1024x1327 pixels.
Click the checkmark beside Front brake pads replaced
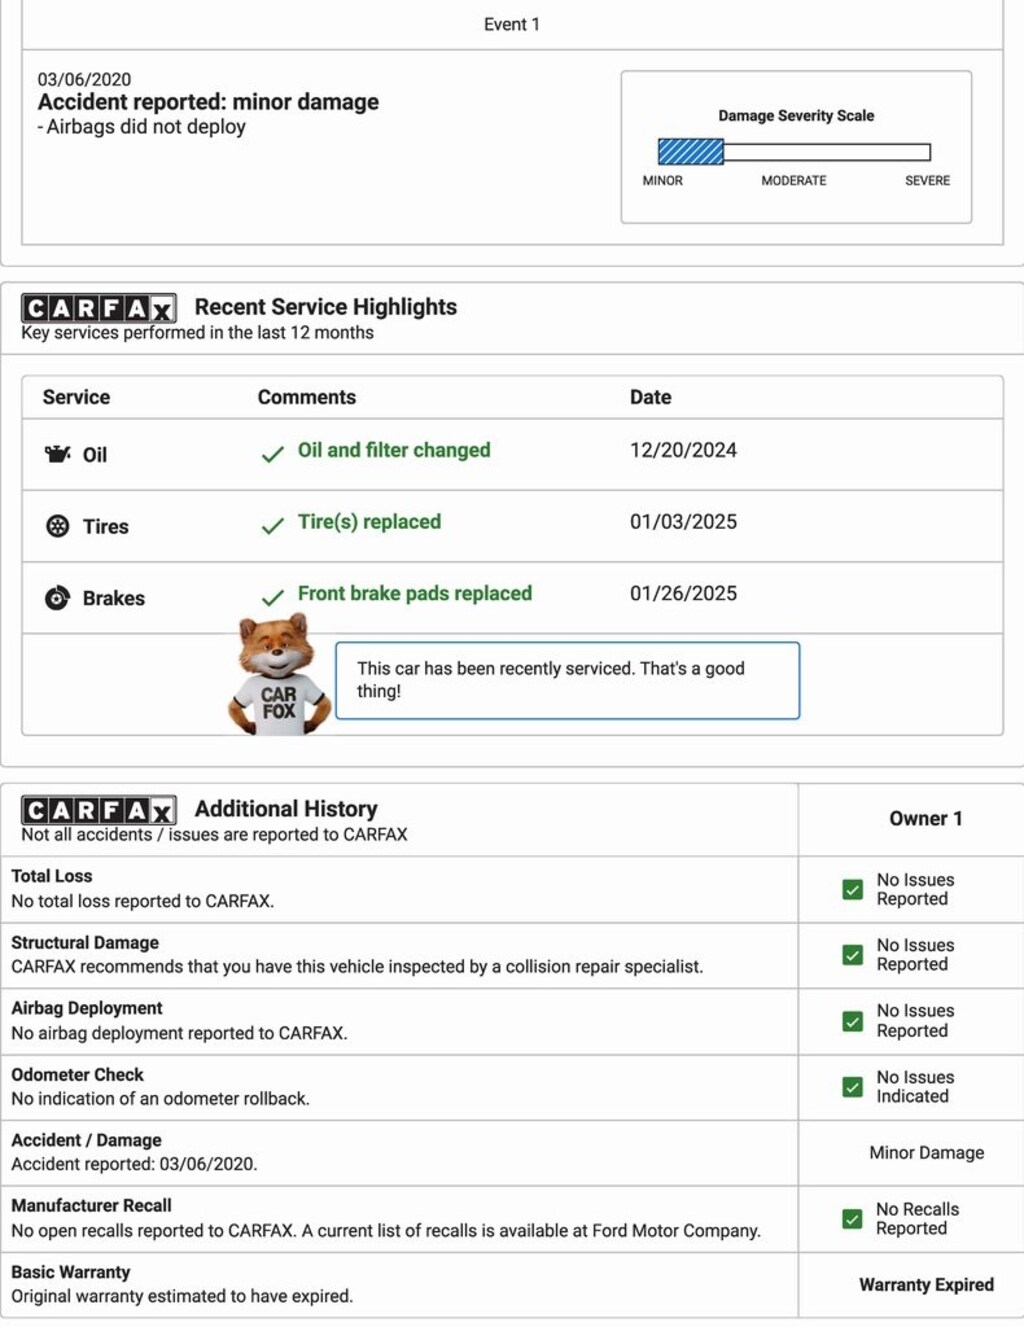272,598
